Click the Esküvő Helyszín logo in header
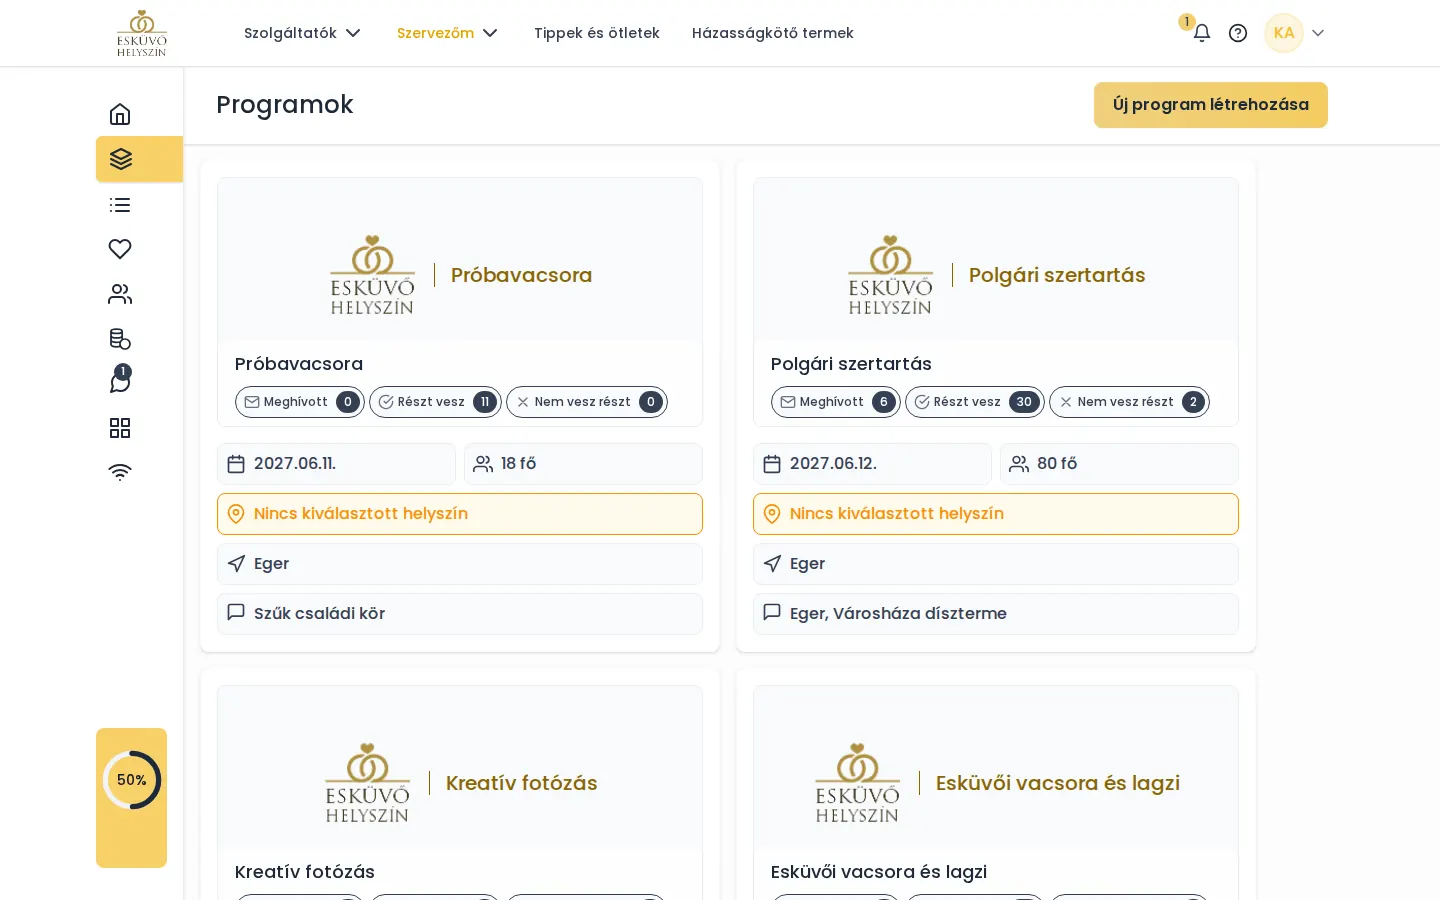Viewport: 1440px width, 900px height. pyautogui.click(x=142, y=33)
